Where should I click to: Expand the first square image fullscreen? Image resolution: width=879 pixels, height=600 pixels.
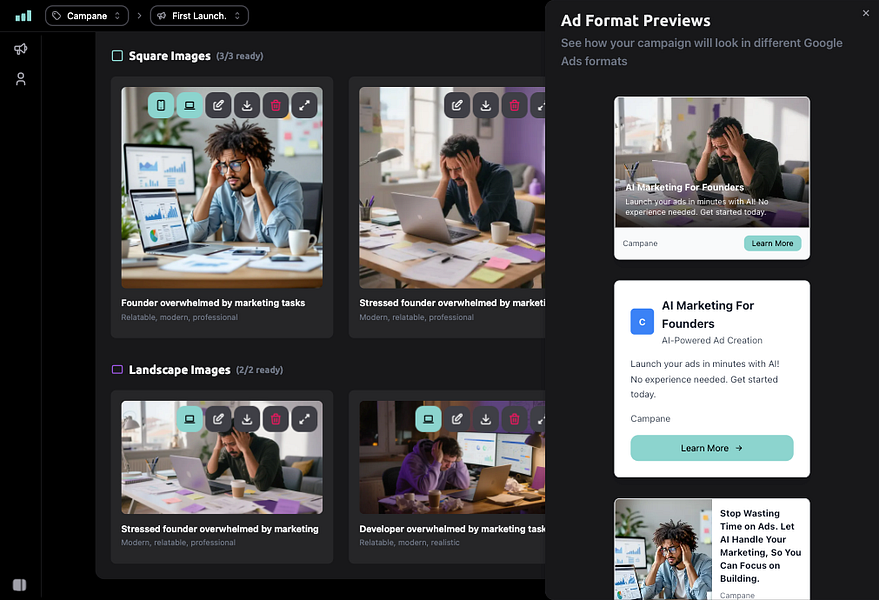pos(304,105)
